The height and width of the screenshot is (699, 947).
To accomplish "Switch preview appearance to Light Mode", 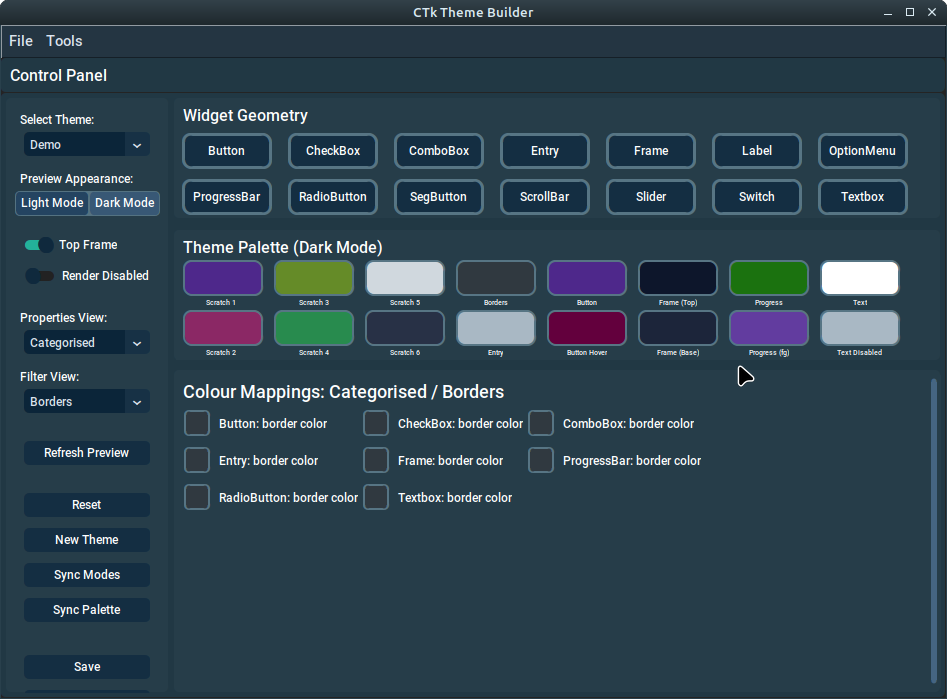I will click(x=51, y=203).
